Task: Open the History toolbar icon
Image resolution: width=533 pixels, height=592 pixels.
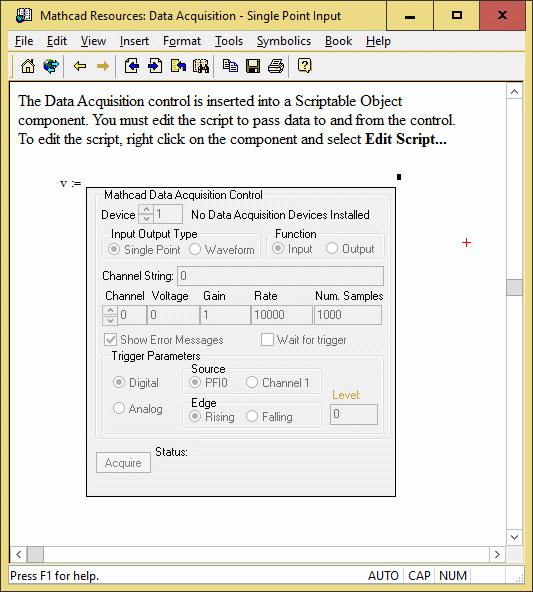Action: pyautogui.click(x=178, y=66)
